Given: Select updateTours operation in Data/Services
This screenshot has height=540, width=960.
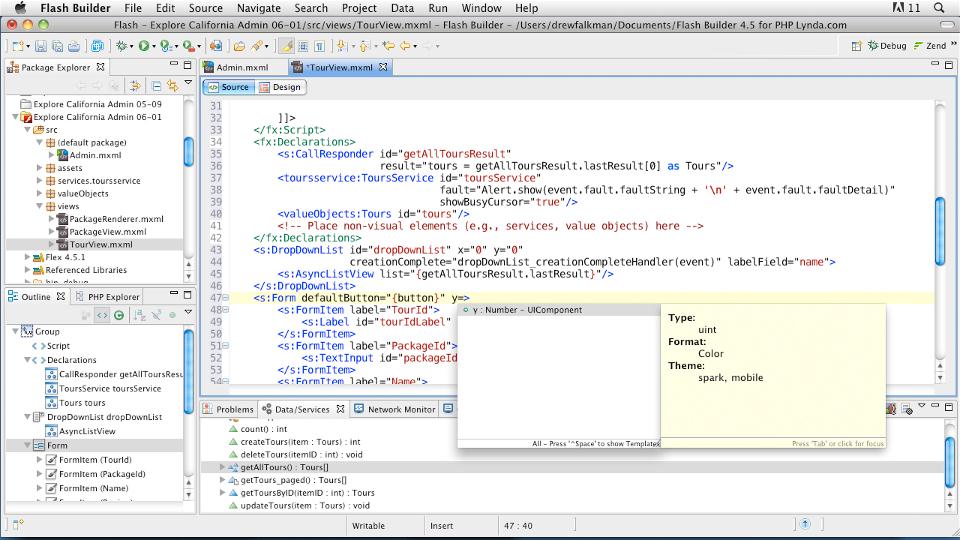Looking at the screenshot, I should coord(305,506).
